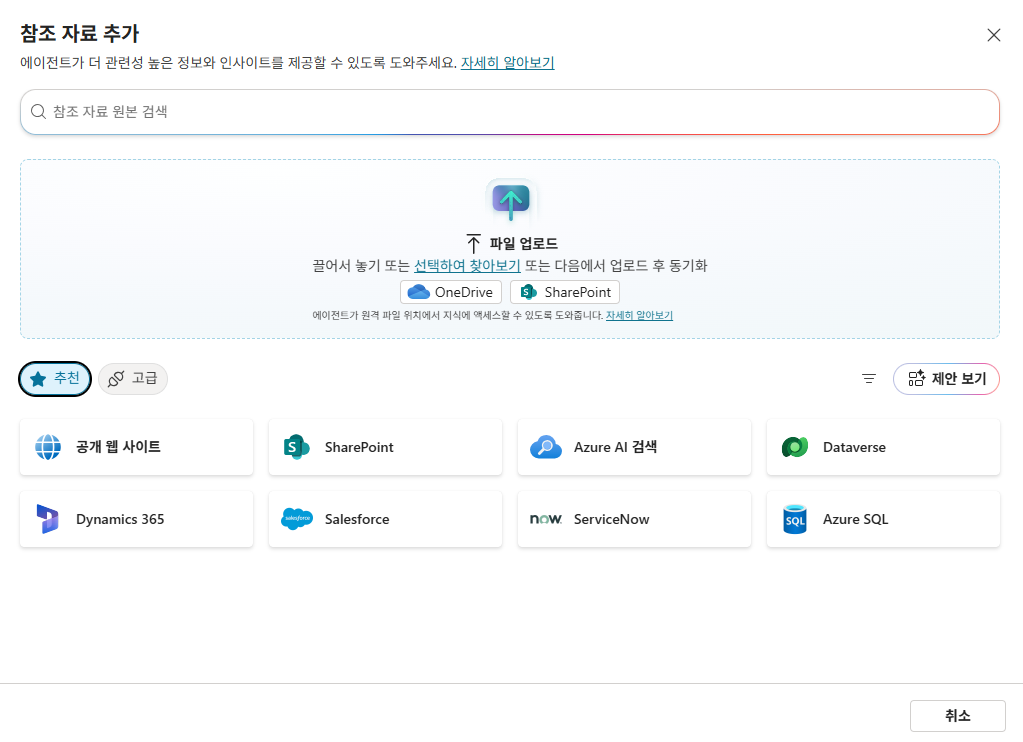Switch to the 고급 tab
Image resolution: width=1023 pixels, height=742 pixels.
coord(132,379)
